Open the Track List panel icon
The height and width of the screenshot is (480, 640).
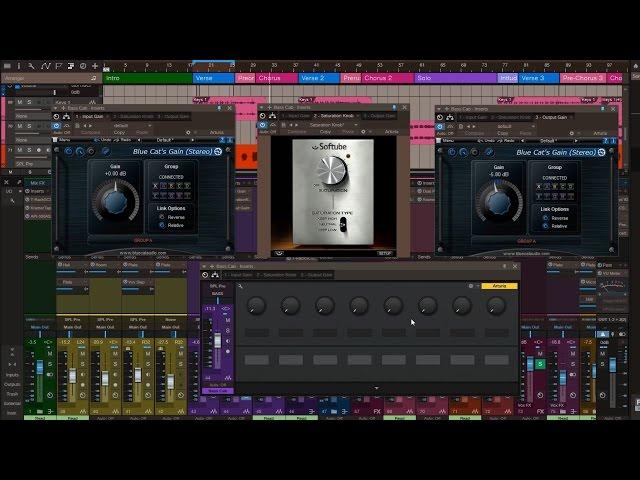coord(7,66)
